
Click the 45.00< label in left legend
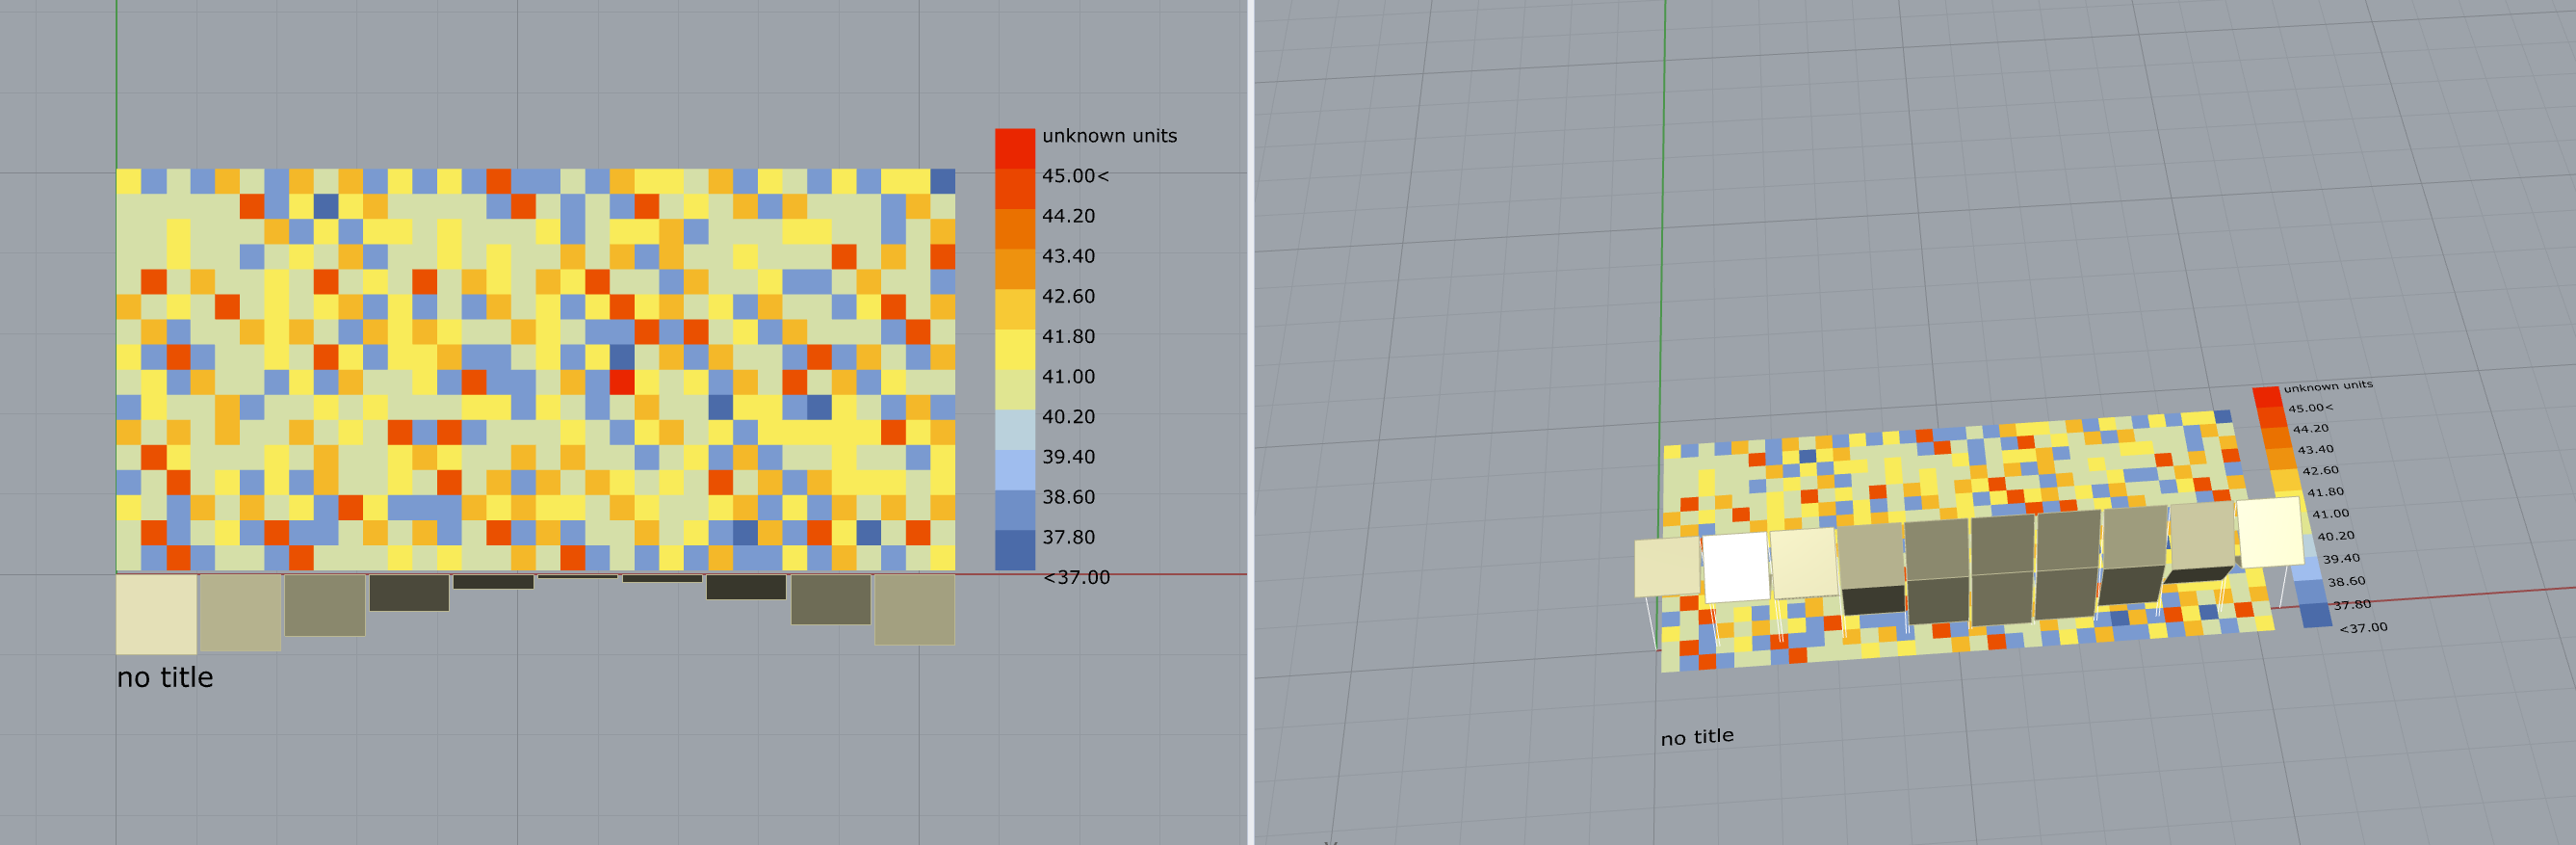[x=1075, y=176]
